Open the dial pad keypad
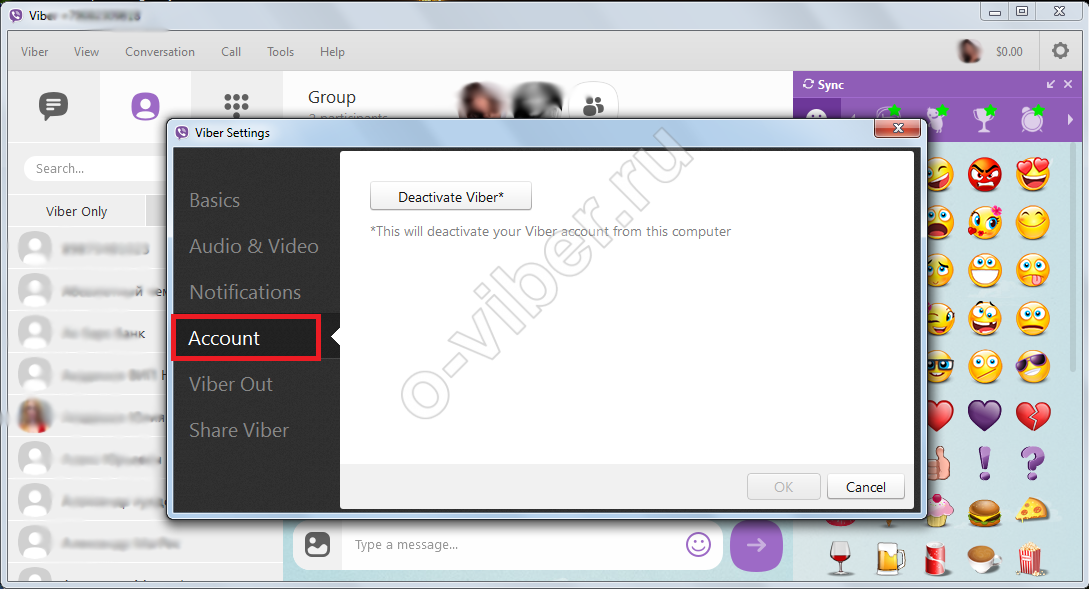This screenshot has height=589, width=1089. [x=236, y=104]
